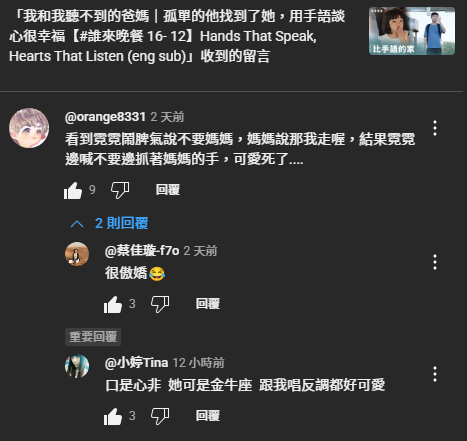Image resolution: width=467 pixels, height=441 pixels.
Task: Reply to @蔡佳璇-f7o using 回覆
Action: pos(208,304)
